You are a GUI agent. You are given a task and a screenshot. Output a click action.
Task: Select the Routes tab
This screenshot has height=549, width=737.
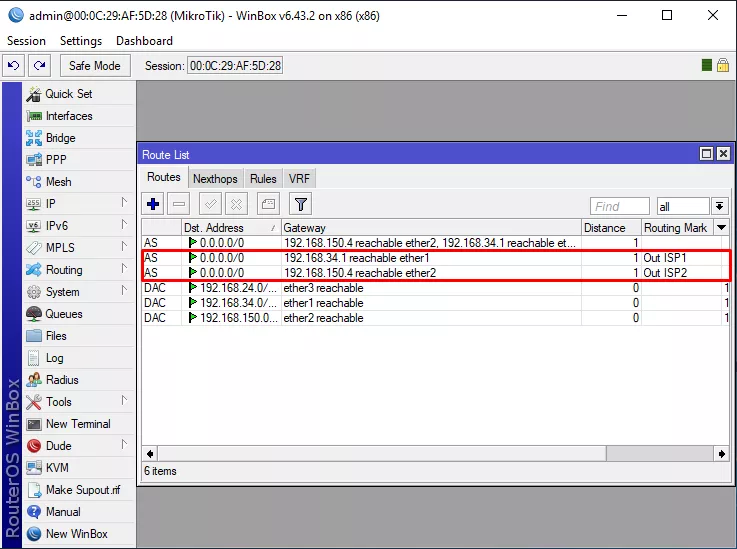click(x=164, y=177)
